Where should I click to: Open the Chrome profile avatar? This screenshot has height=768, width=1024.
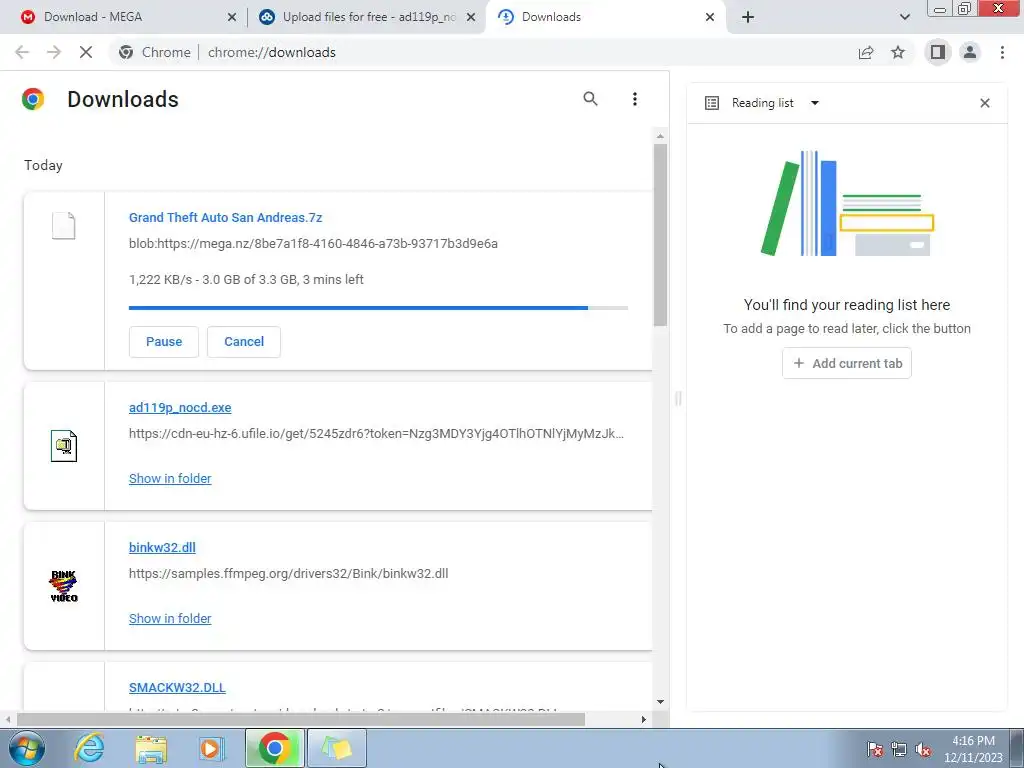coord(970,52)
